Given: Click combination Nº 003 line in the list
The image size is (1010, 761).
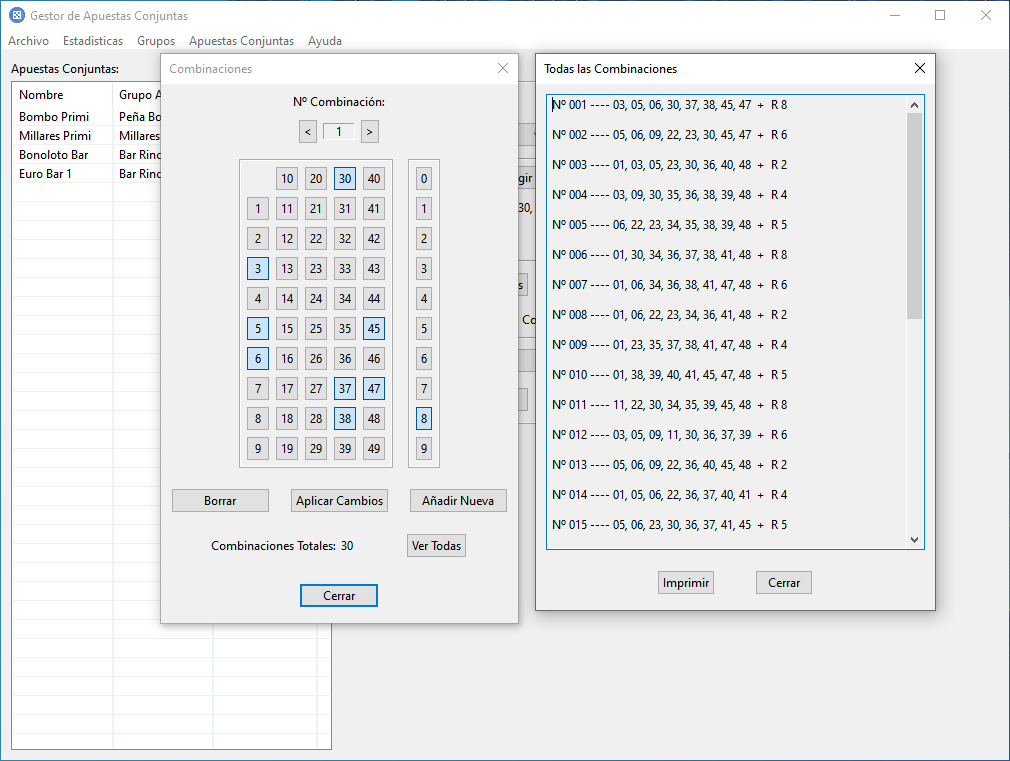Looking at the screenshot, I should [x=669, y=165].
